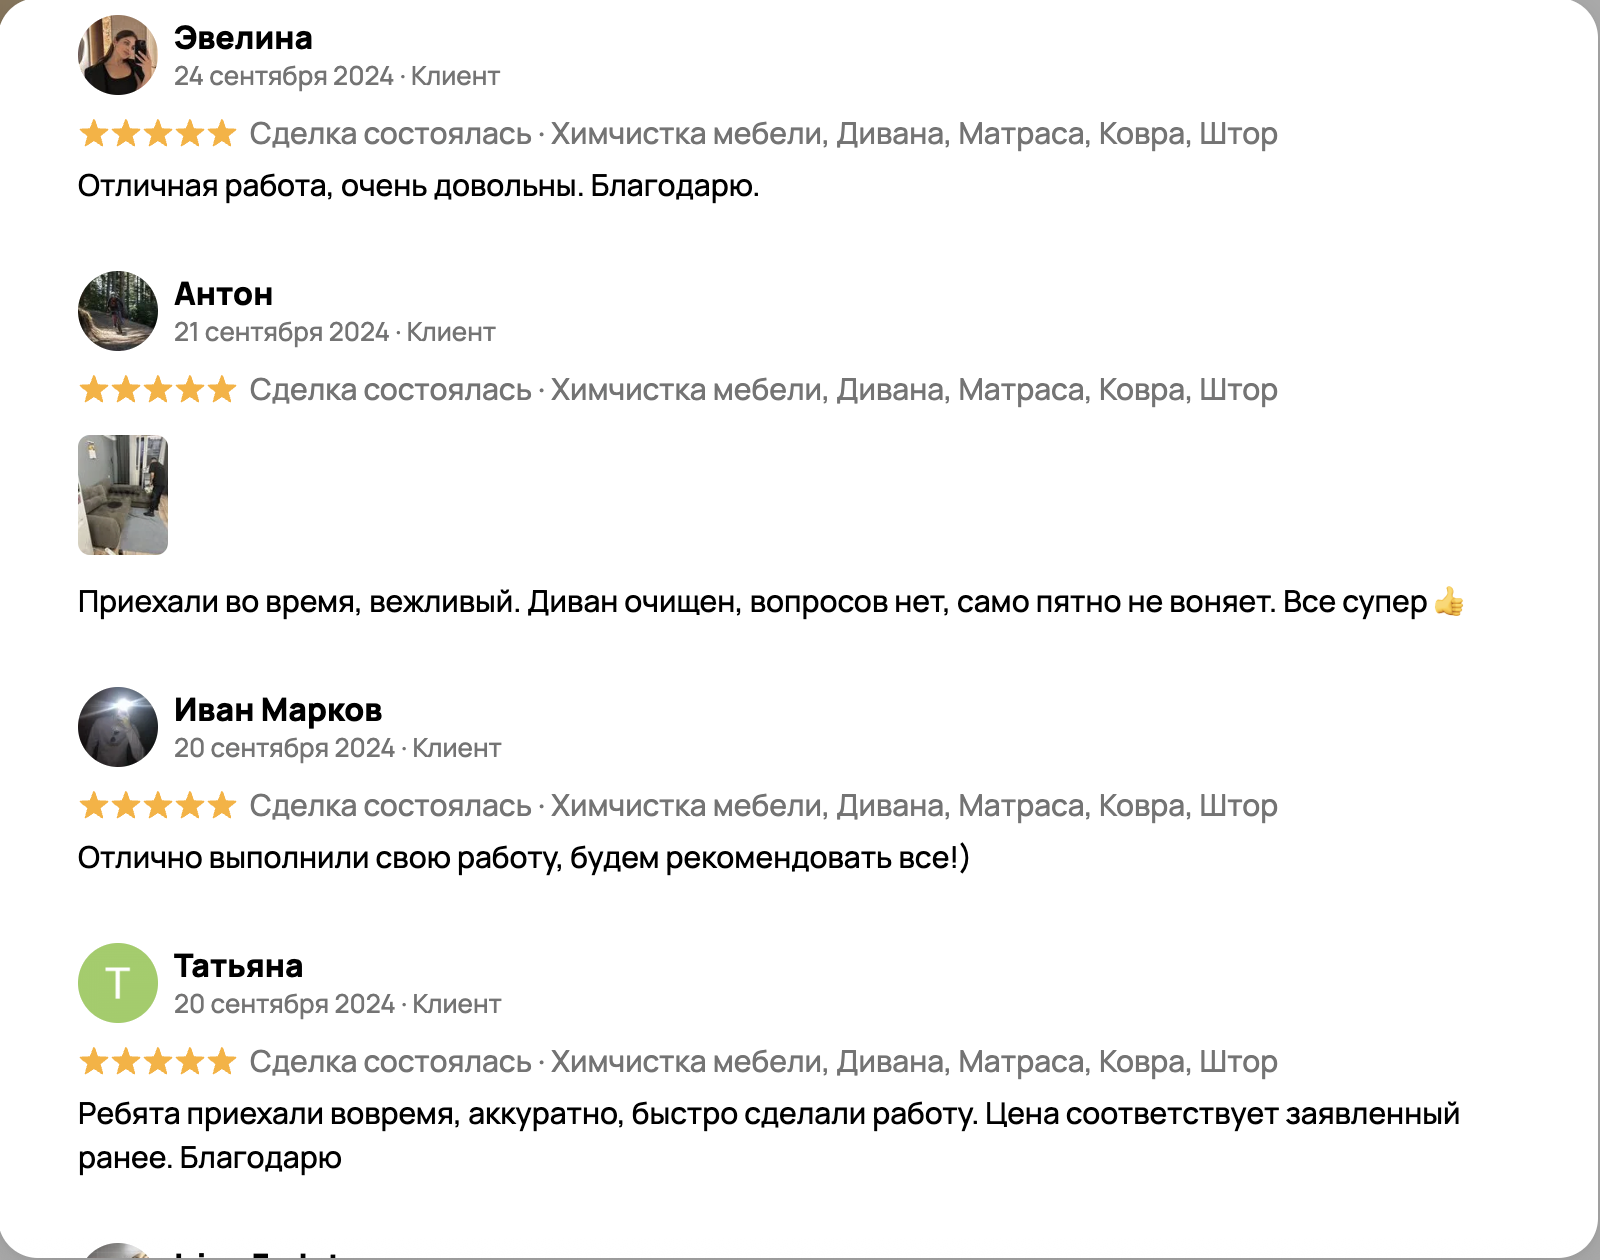Open Антон's forest avatar photo
The width and height of the screenshot is (1600, 1260).
pyautogui.click(x=118, y=311)
